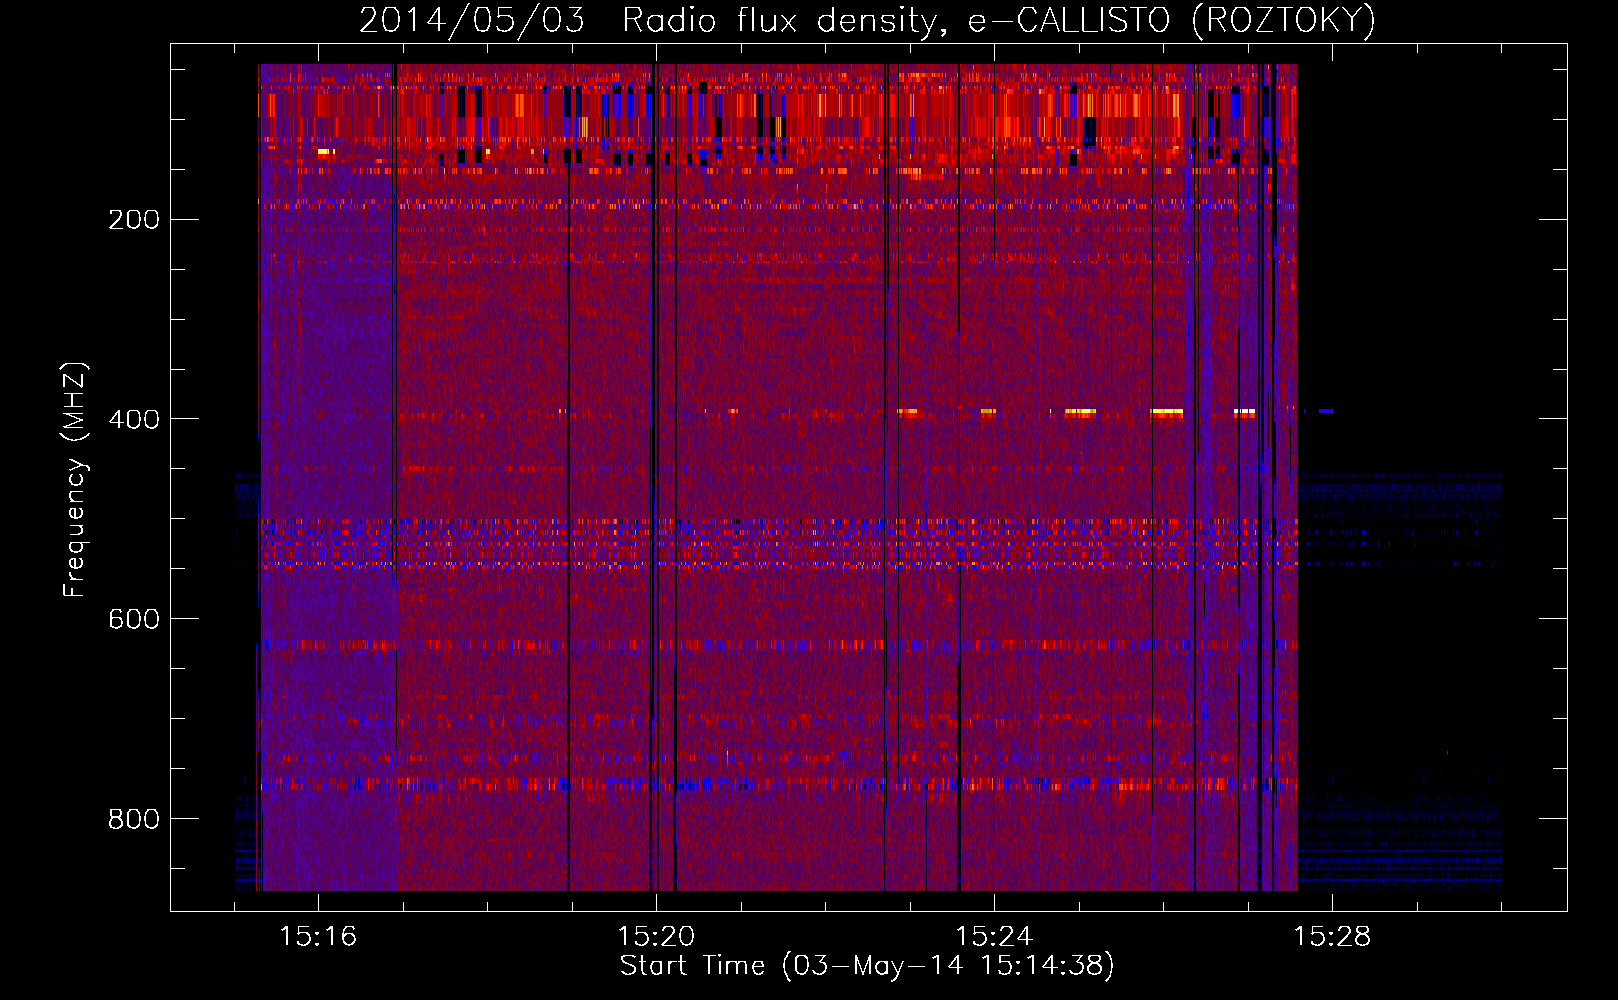Image resolution: width=1618 pixels, height=1000 pixels.
Task: Click the 'Frequency (MHZ)' axis label
Action: coord(75,479)
